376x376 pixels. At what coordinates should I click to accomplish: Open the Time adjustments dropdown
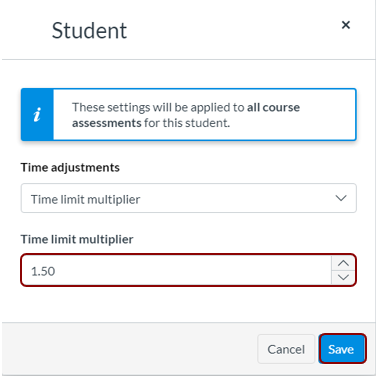click(188, 198)
